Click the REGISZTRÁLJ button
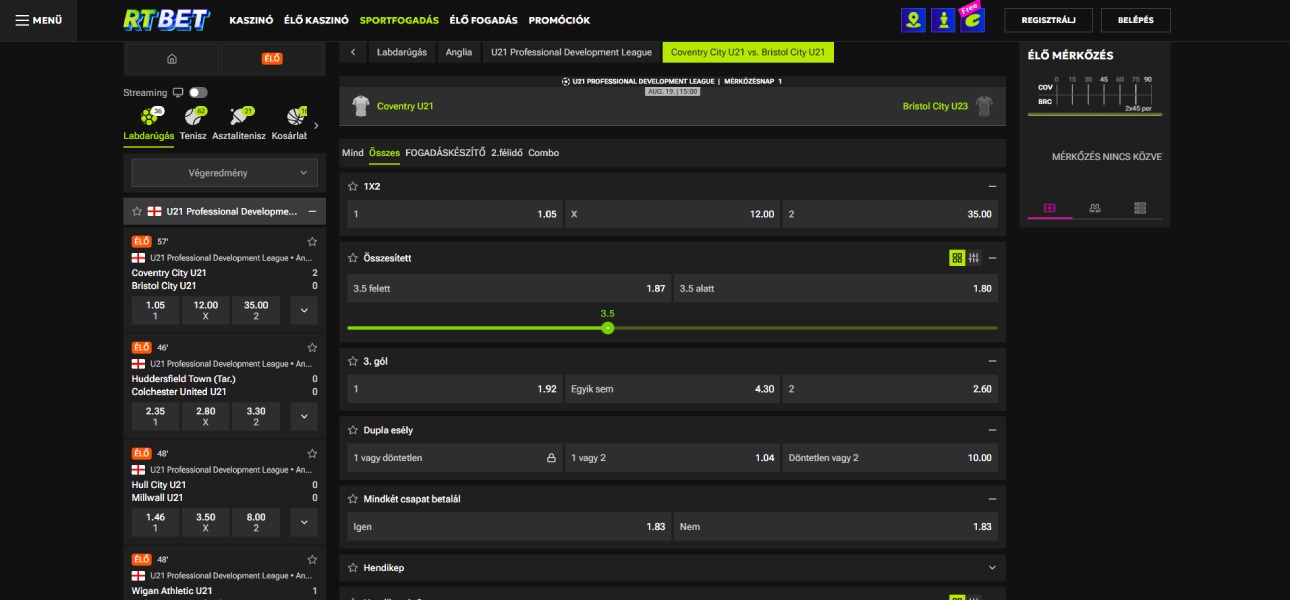Viewport: 1290px width, 600px height. [x=1049, y=20]
